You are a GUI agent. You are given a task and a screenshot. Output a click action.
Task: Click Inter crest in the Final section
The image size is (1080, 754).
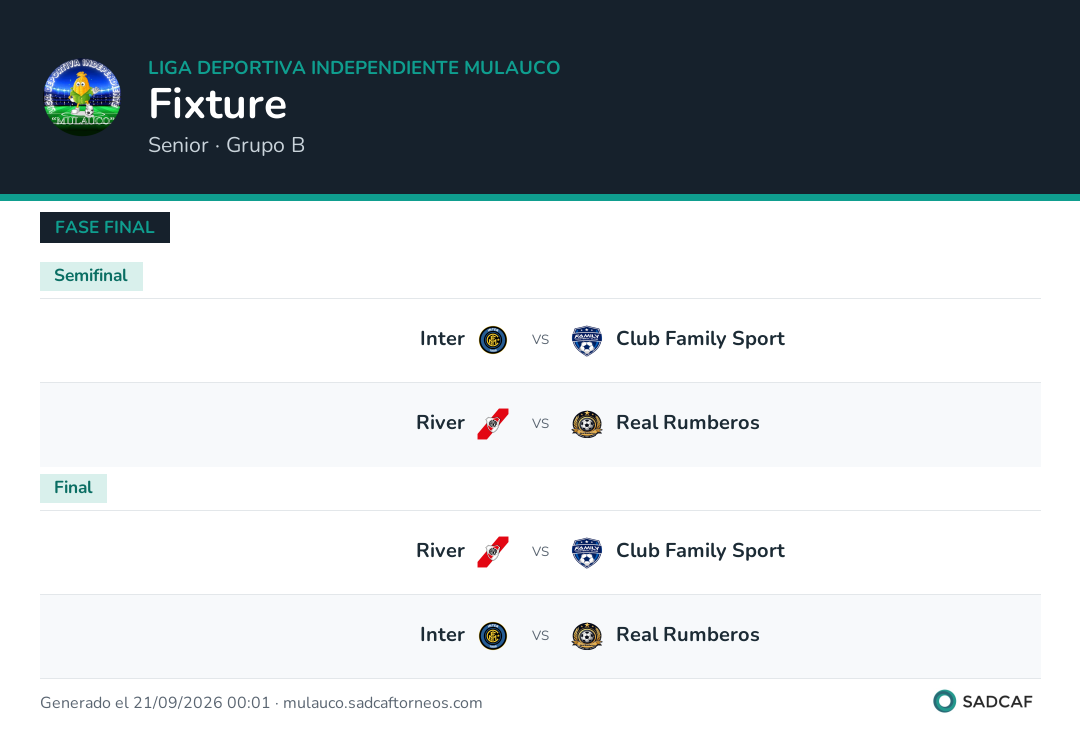[492, 636]
